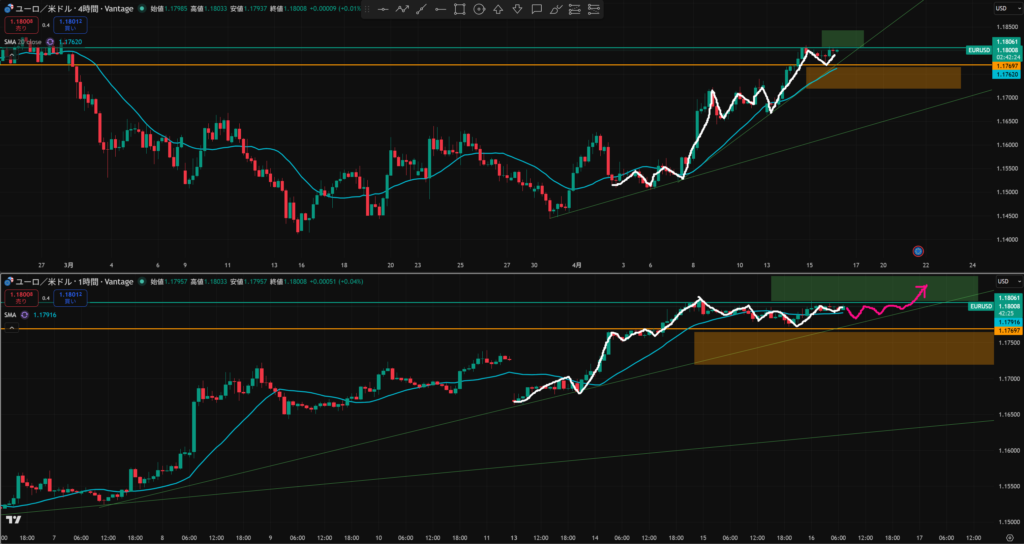This screenshot has height=544, width=1024.
Task: Click the top chart symbol title EUR/USD 4-hour
Action: coord(70,8)
